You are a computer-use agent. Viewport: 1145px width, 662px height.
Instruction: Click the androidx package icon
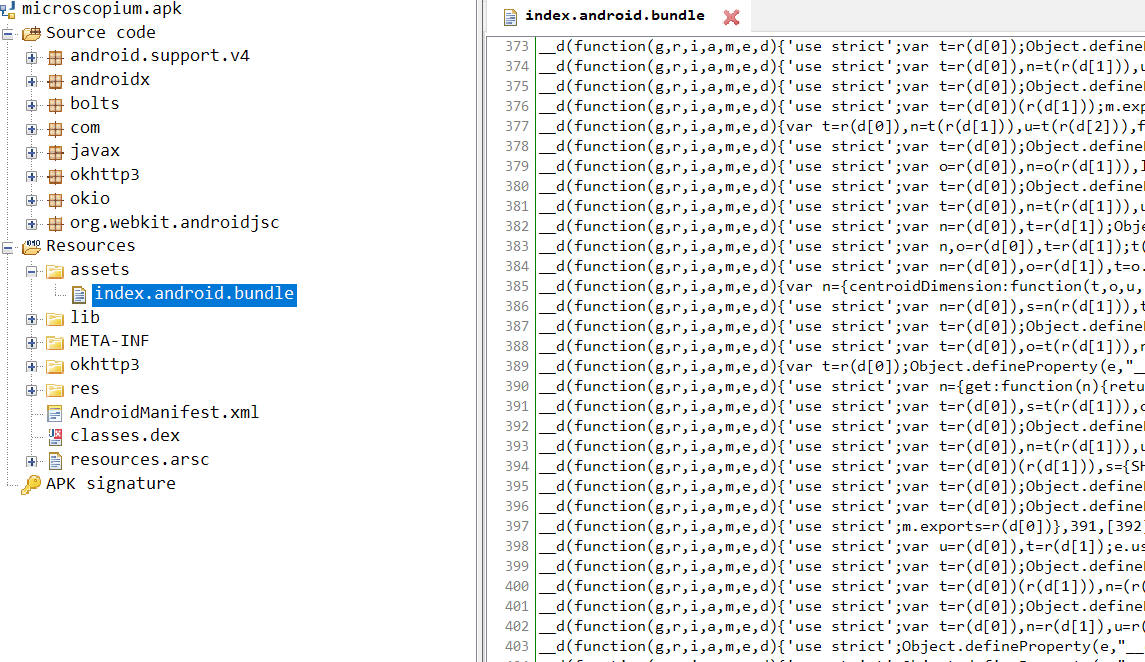pos(55,80)
